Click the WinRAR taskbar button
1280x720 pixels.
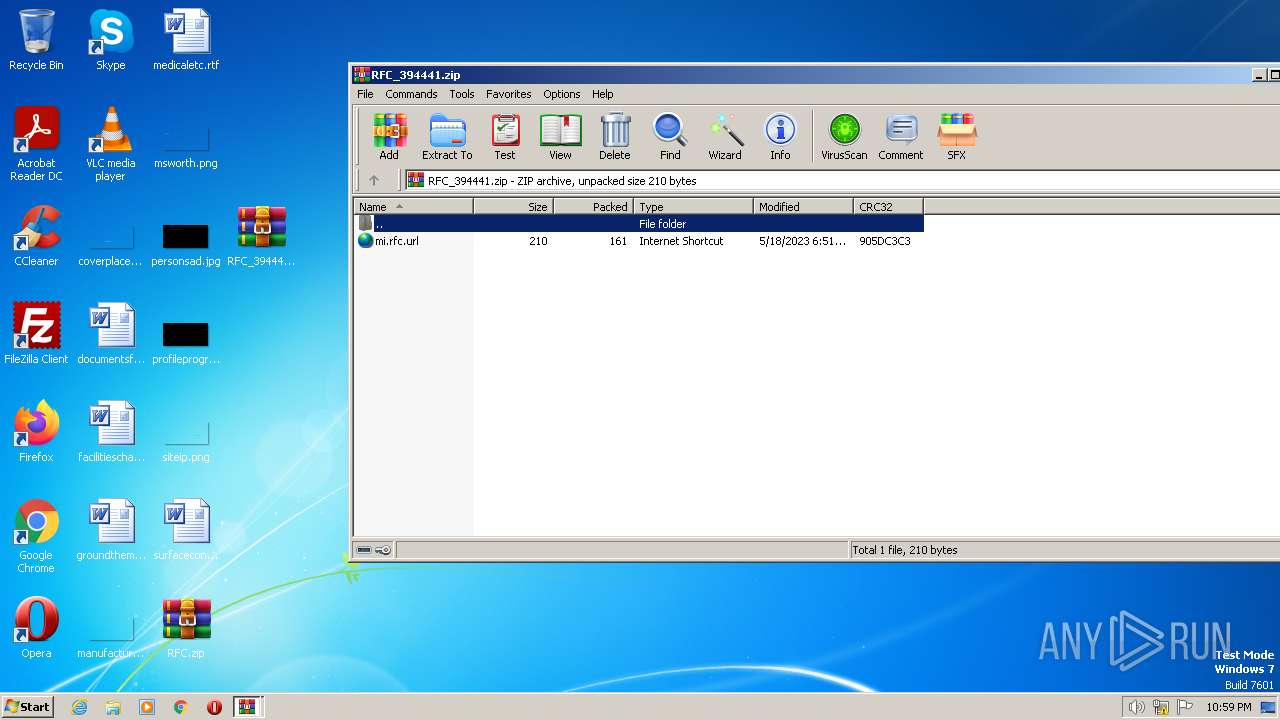tap(247, 706)
